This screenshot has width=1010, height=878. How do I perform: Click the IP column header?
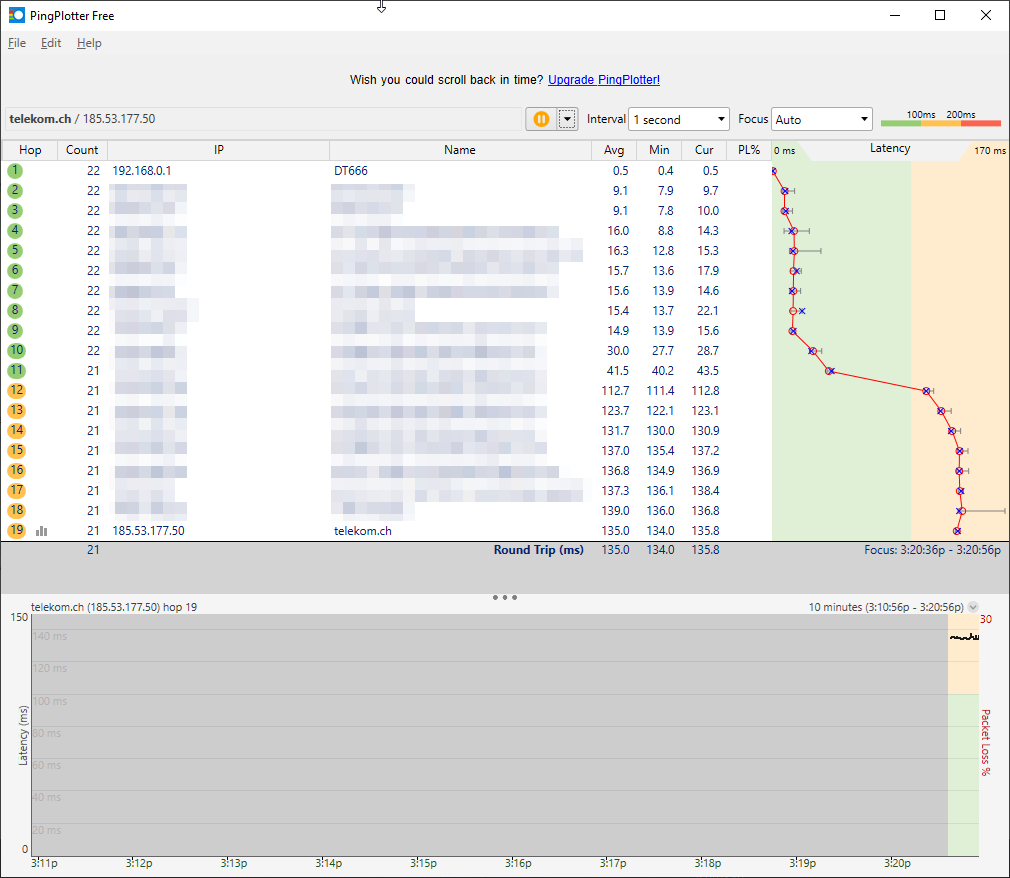218,150
